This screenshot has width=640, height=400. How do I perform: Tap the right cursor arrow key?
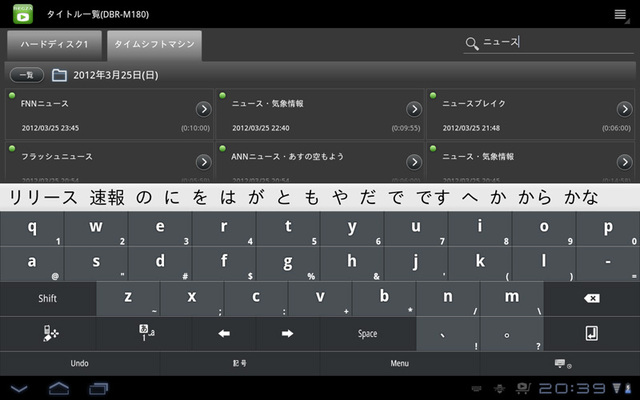pos(288,333)
